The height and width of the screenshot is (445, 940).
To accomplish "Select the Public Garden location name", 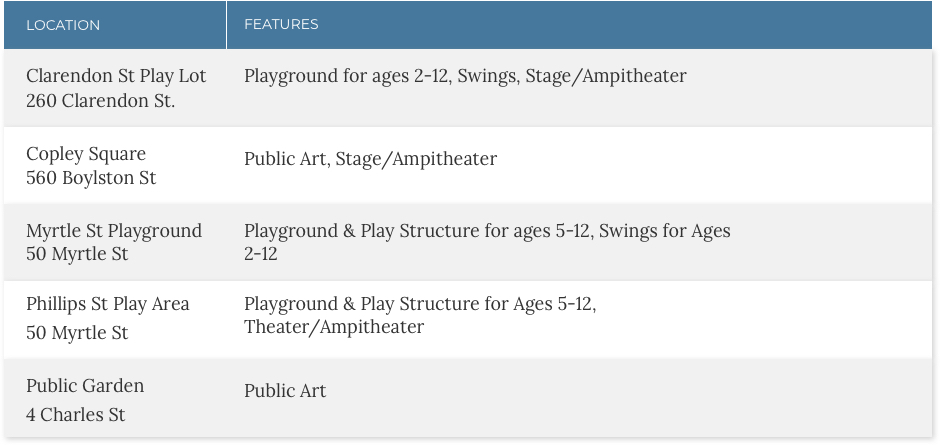I will click(x=85, y=386).
